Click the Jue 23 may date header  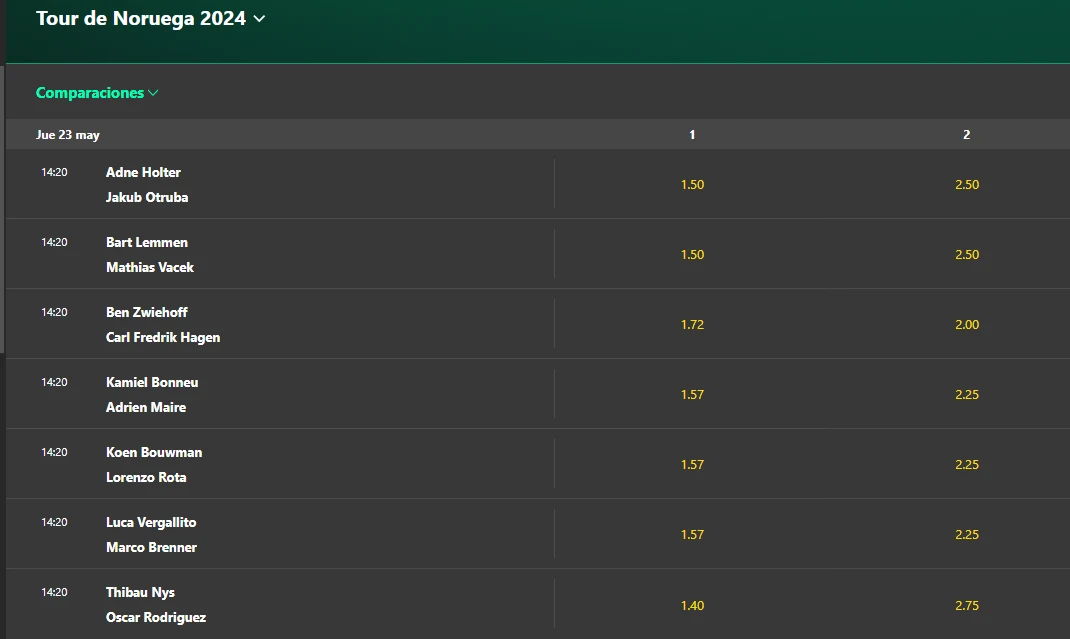pos(68,135)
